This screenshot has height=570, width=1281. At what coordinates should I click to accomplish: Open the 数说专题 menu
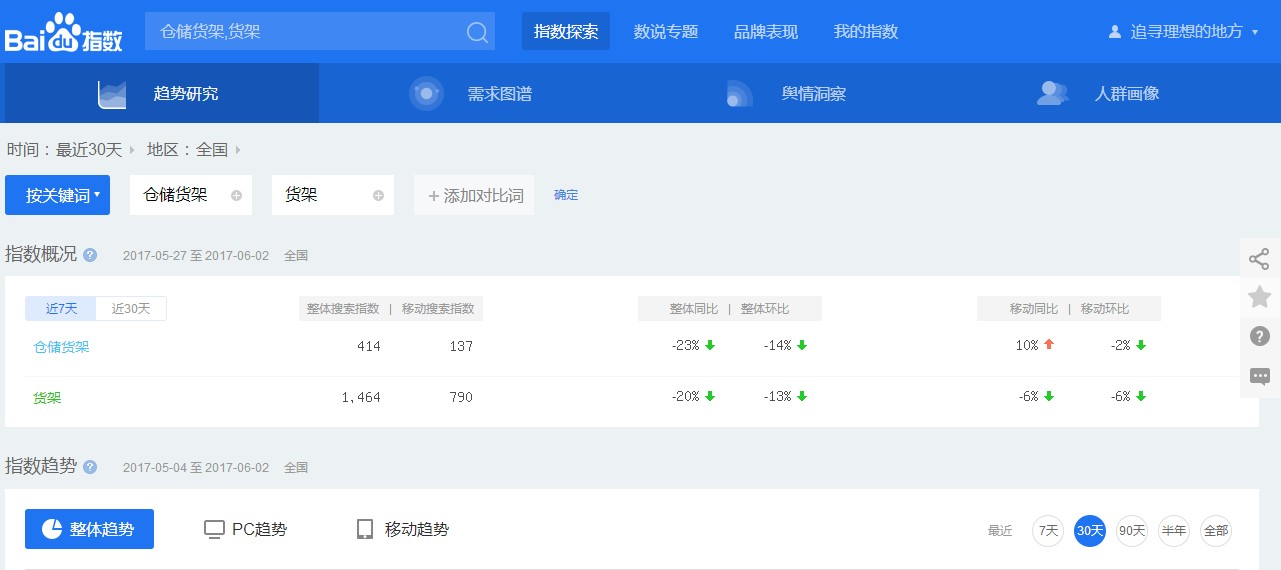click(666, 32)
